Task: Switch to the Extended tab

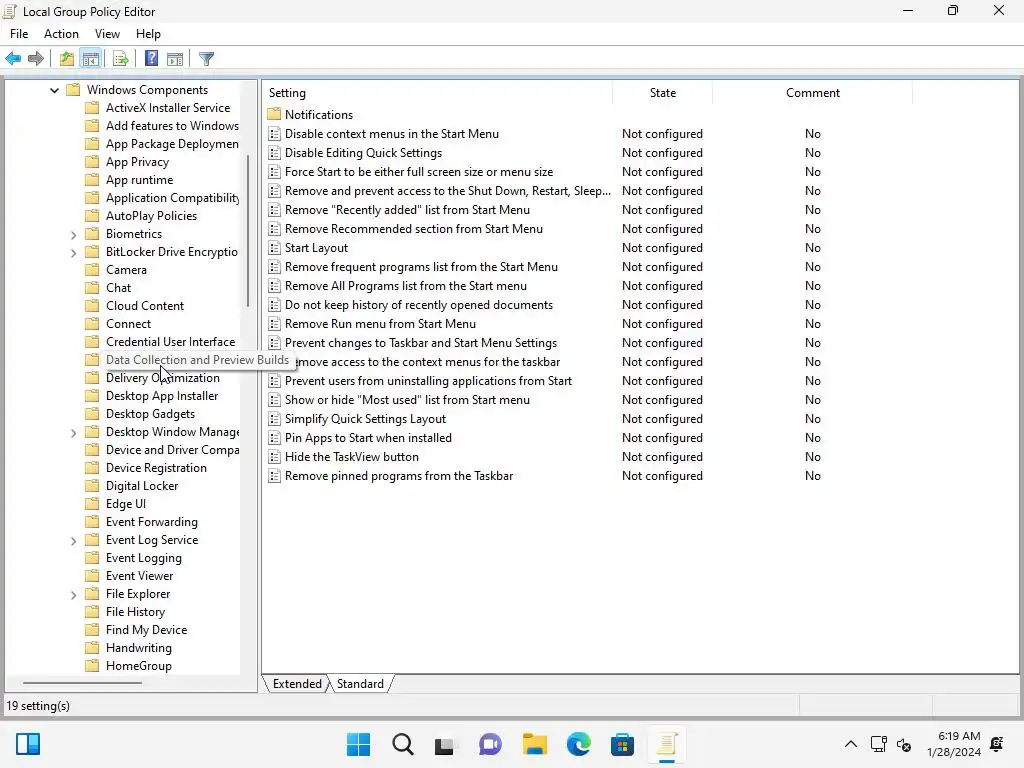Action: [x=297, y=684]
